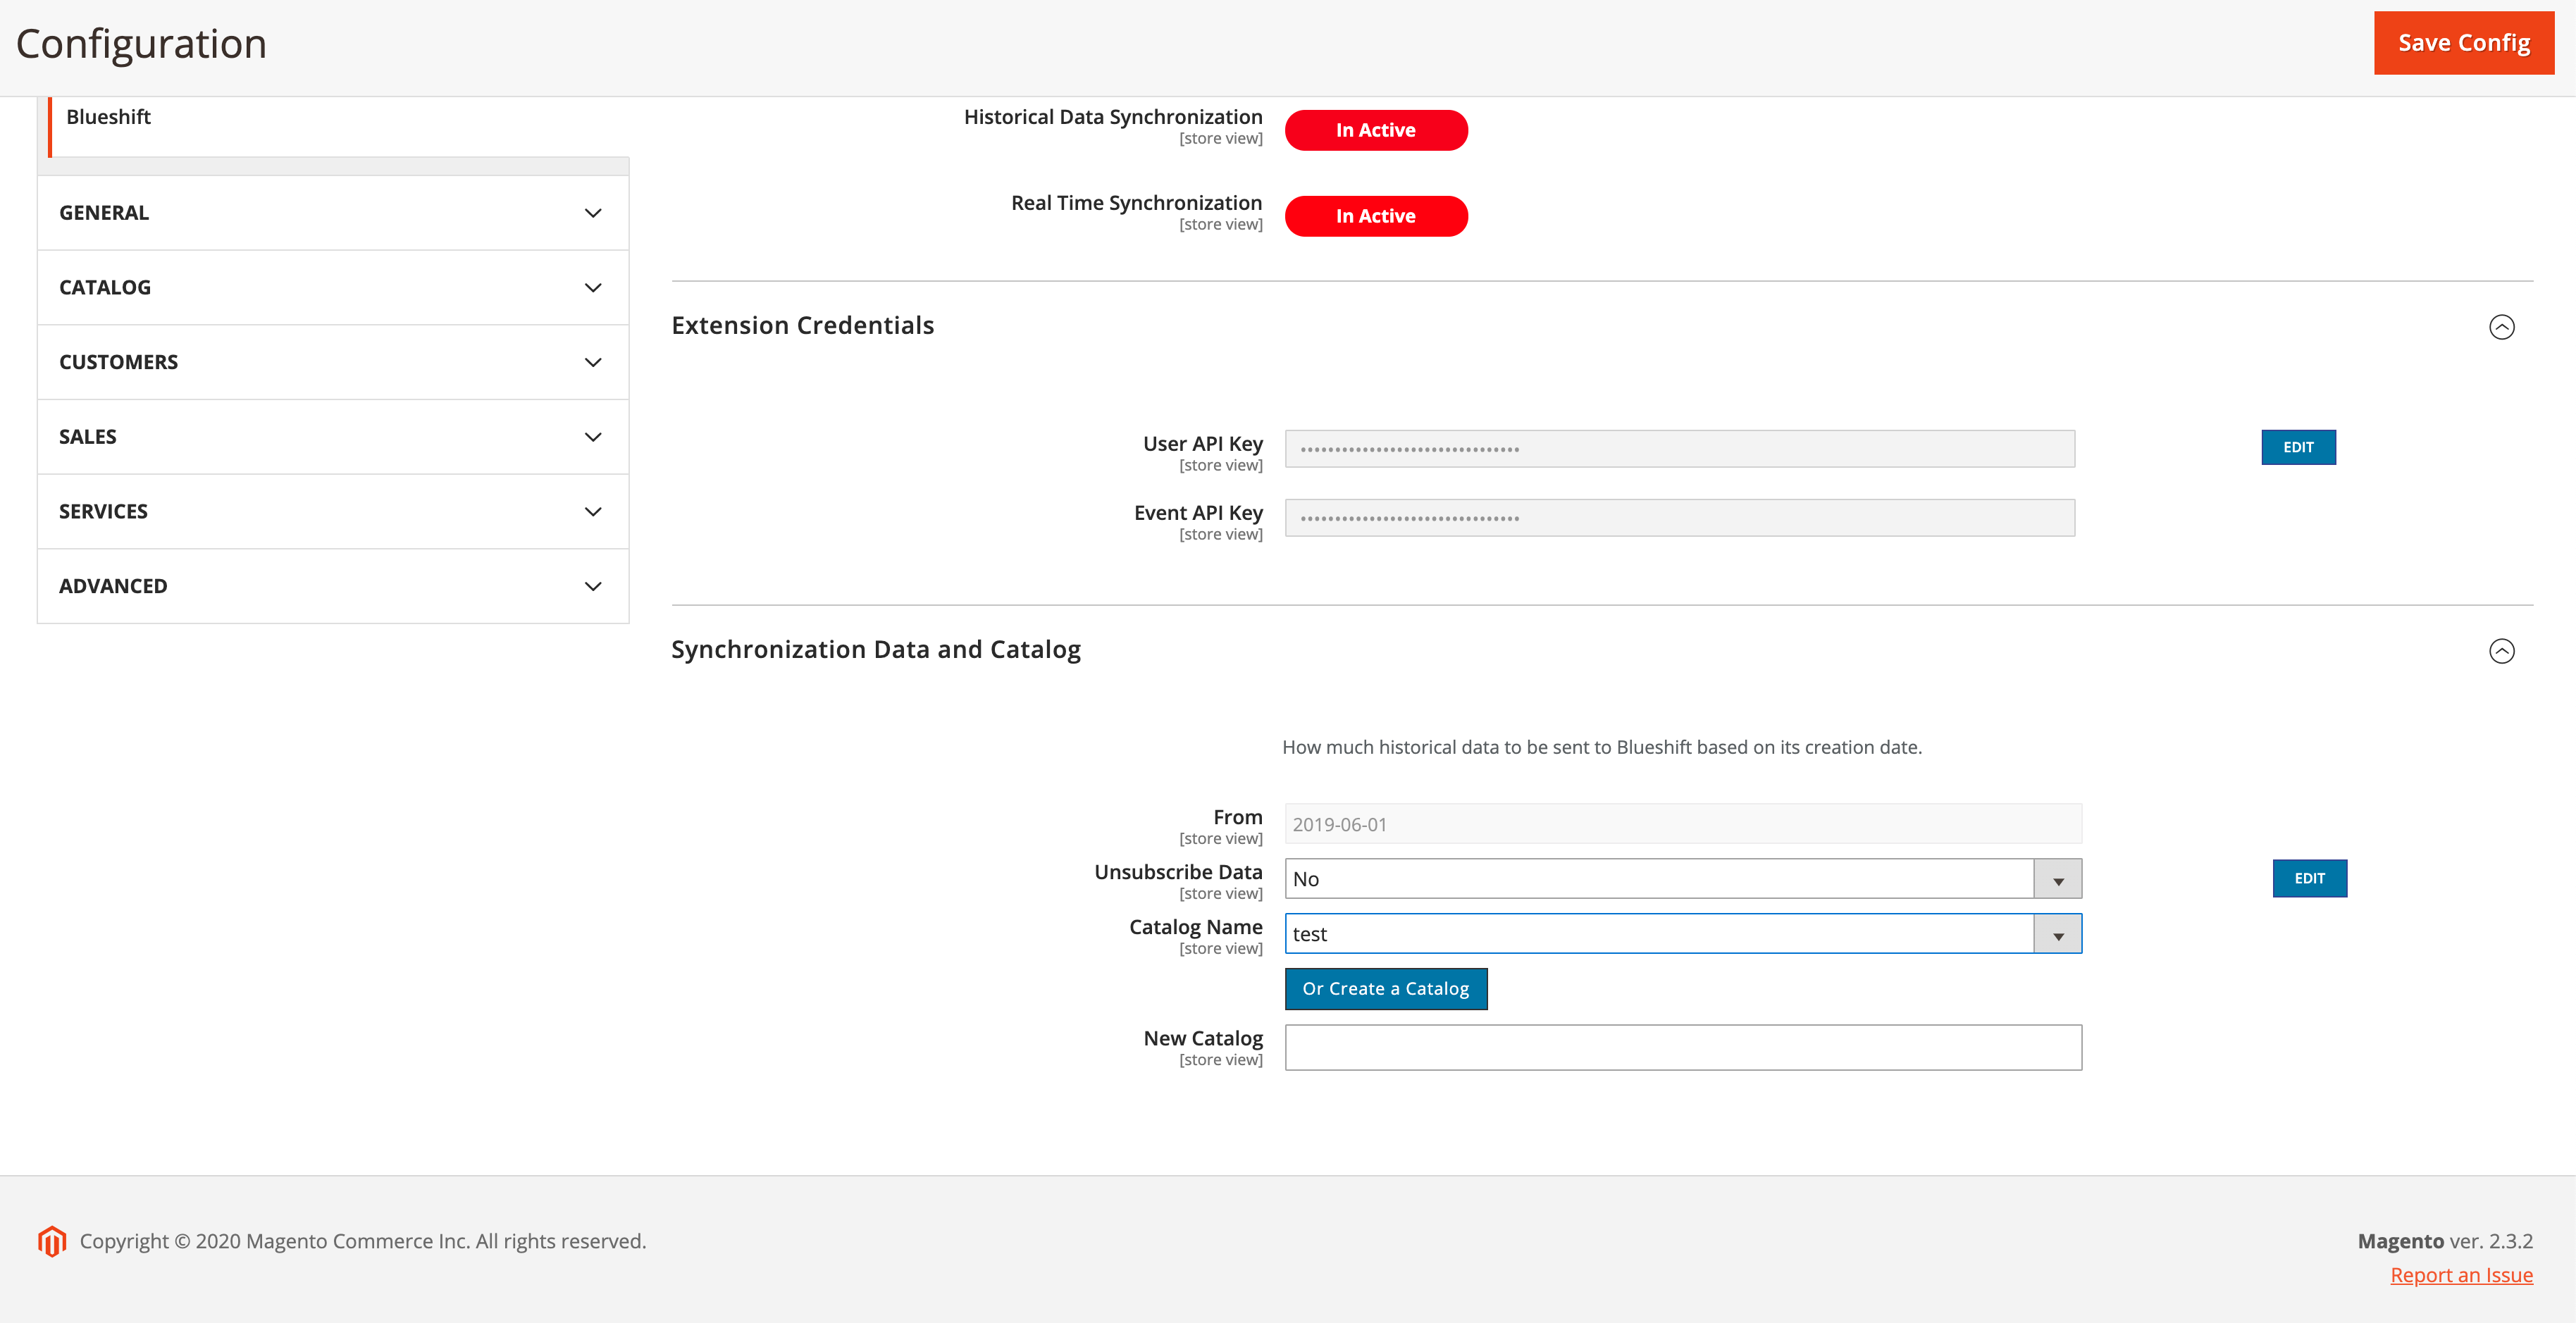Collapse the Extension Credentials section icon
The height and width of the screenshot is (1323, 2576).
click(2501, 327)
